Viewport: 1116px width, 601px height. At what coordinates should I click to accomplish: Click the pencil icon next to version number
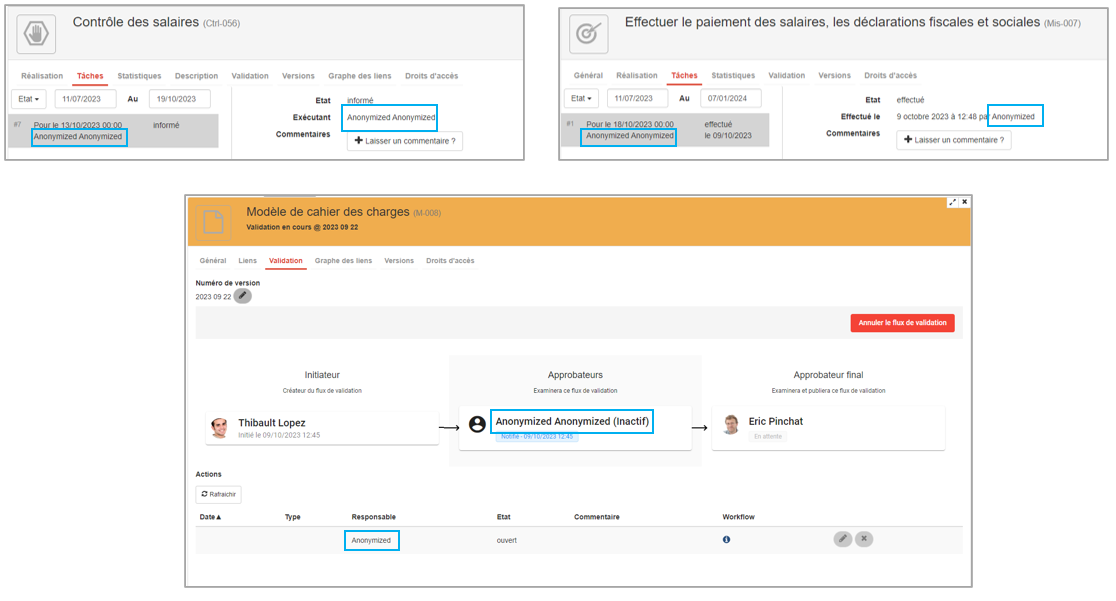[243, 296]
